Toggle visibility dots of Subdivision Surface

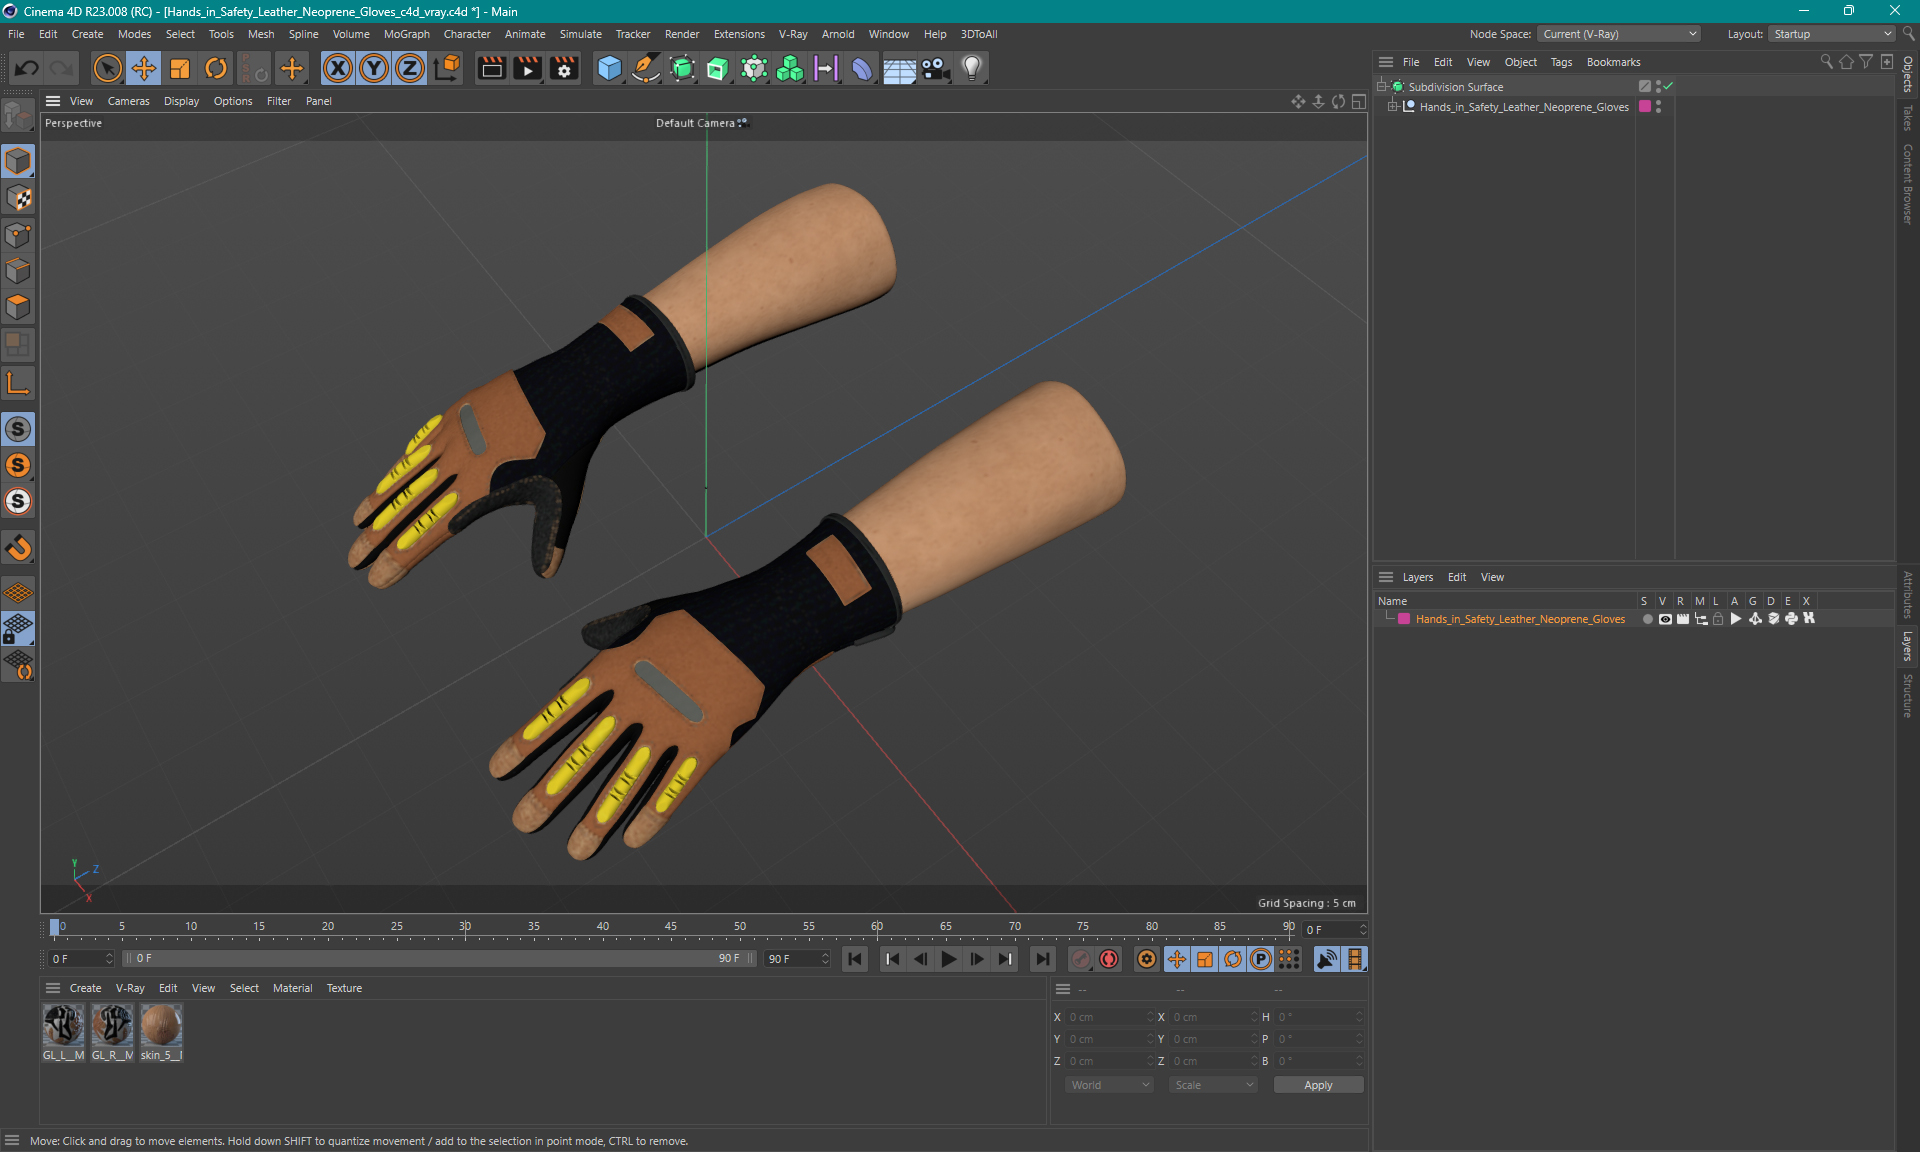1658,86
